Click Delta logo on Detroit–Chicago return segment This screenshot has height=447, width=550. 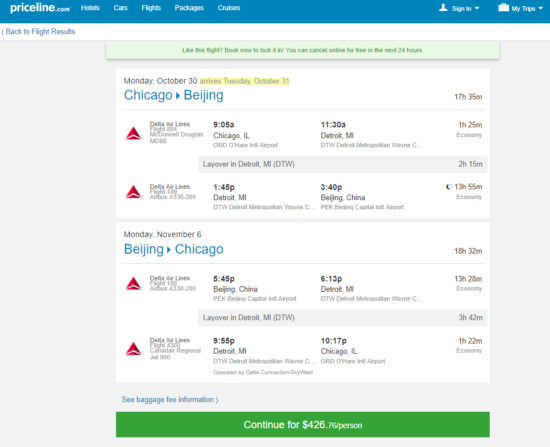point(134,349)
